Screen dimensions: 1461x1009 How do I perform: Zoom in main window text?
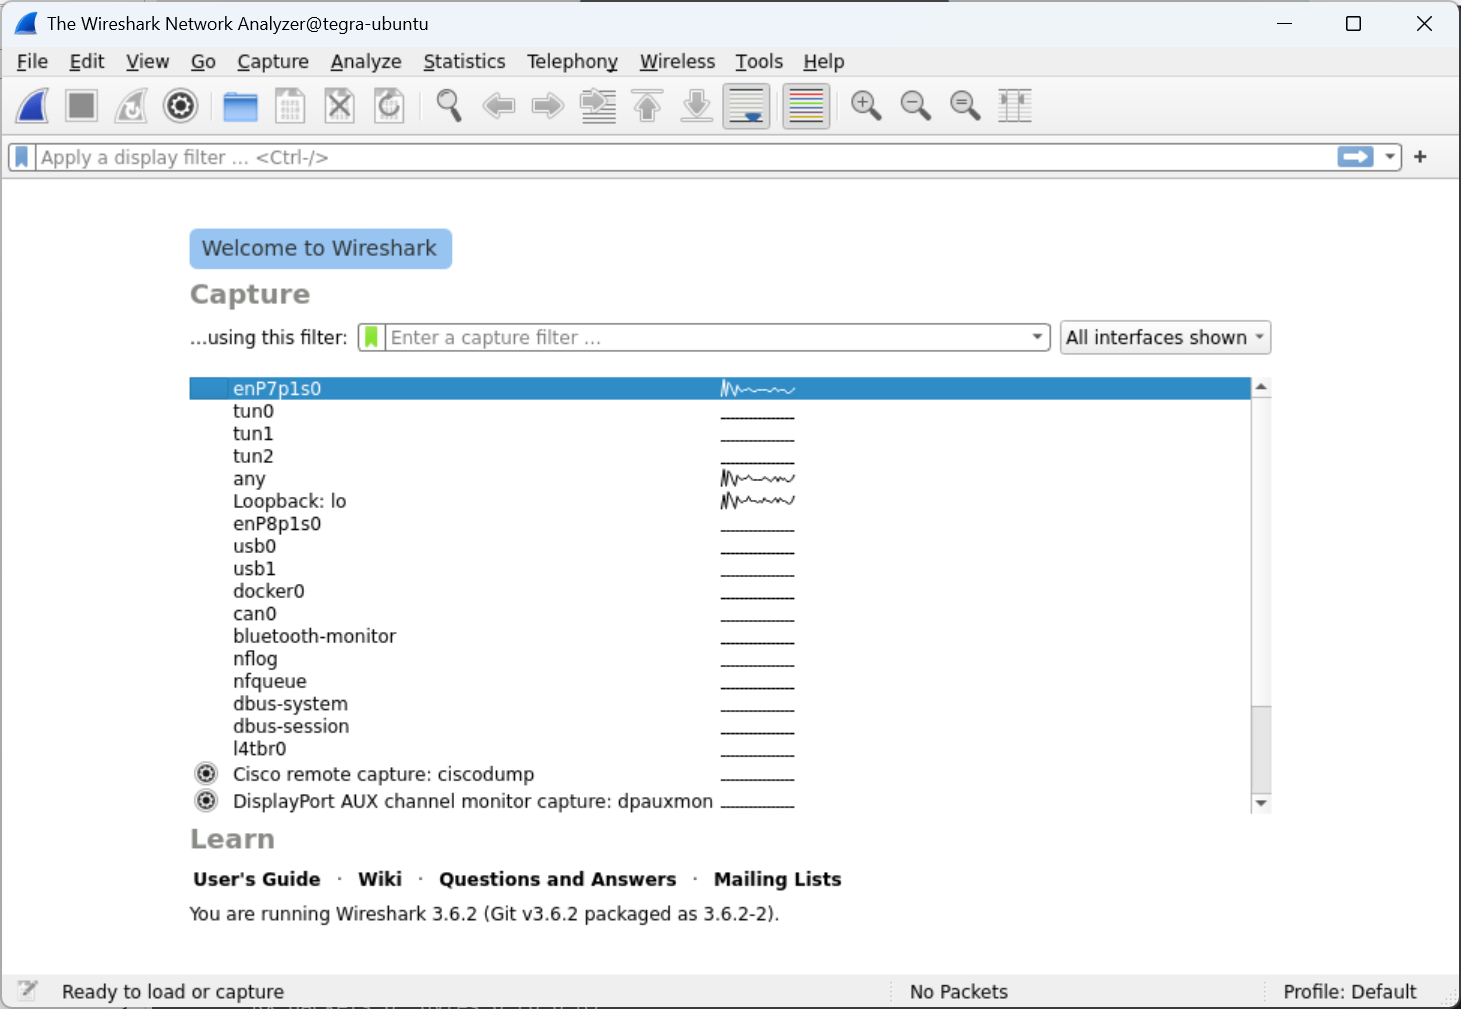(x=866, y=105)
